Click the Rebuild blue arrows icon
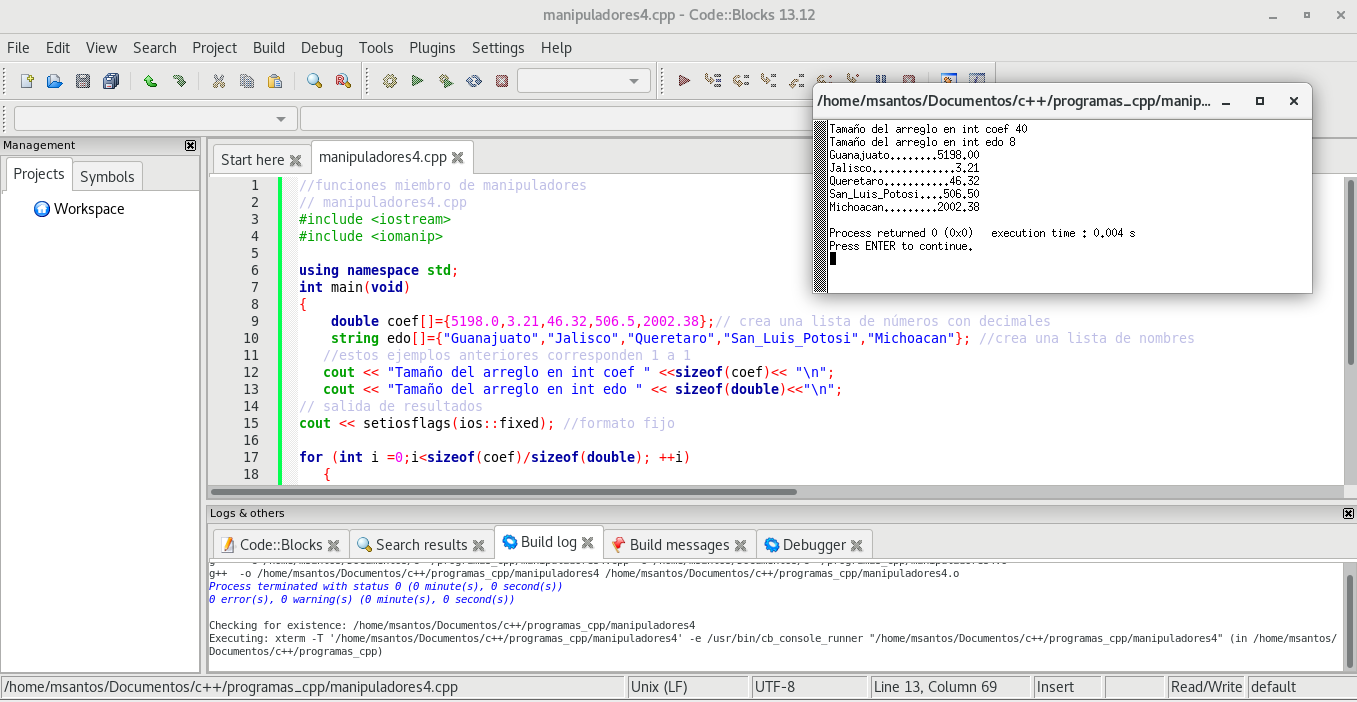 point(474,81)
